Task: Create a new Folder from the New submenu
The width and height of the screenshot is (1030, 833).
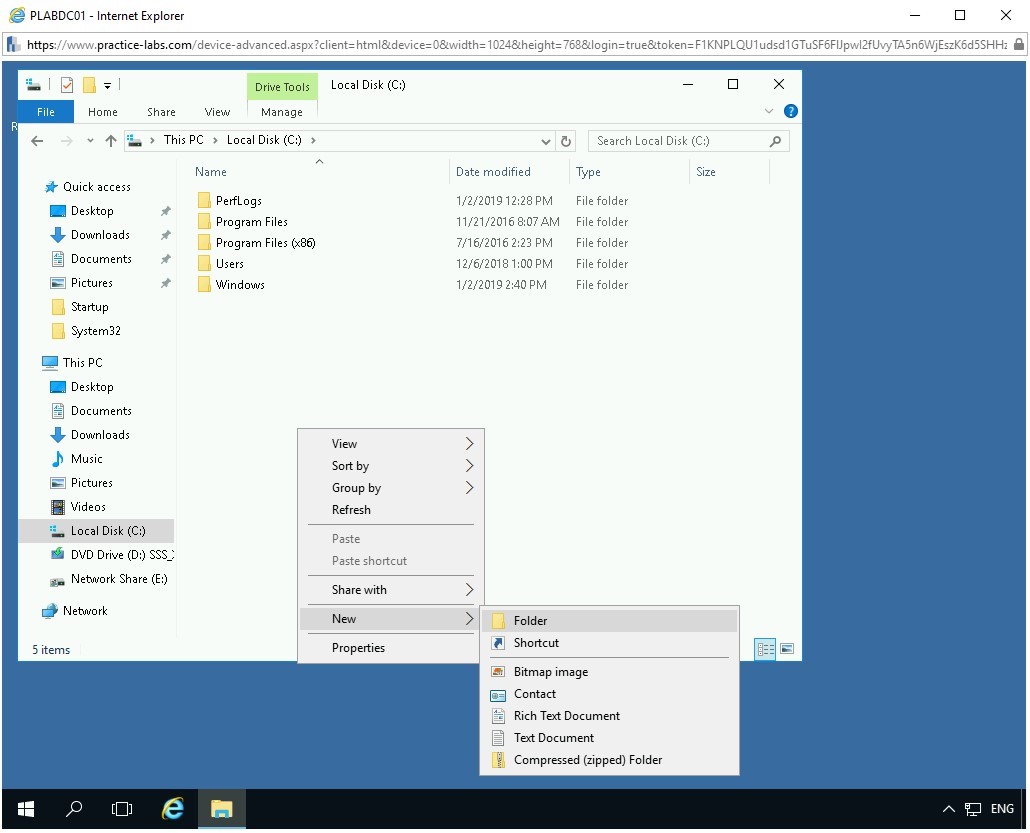Action: tap(609, 621)
